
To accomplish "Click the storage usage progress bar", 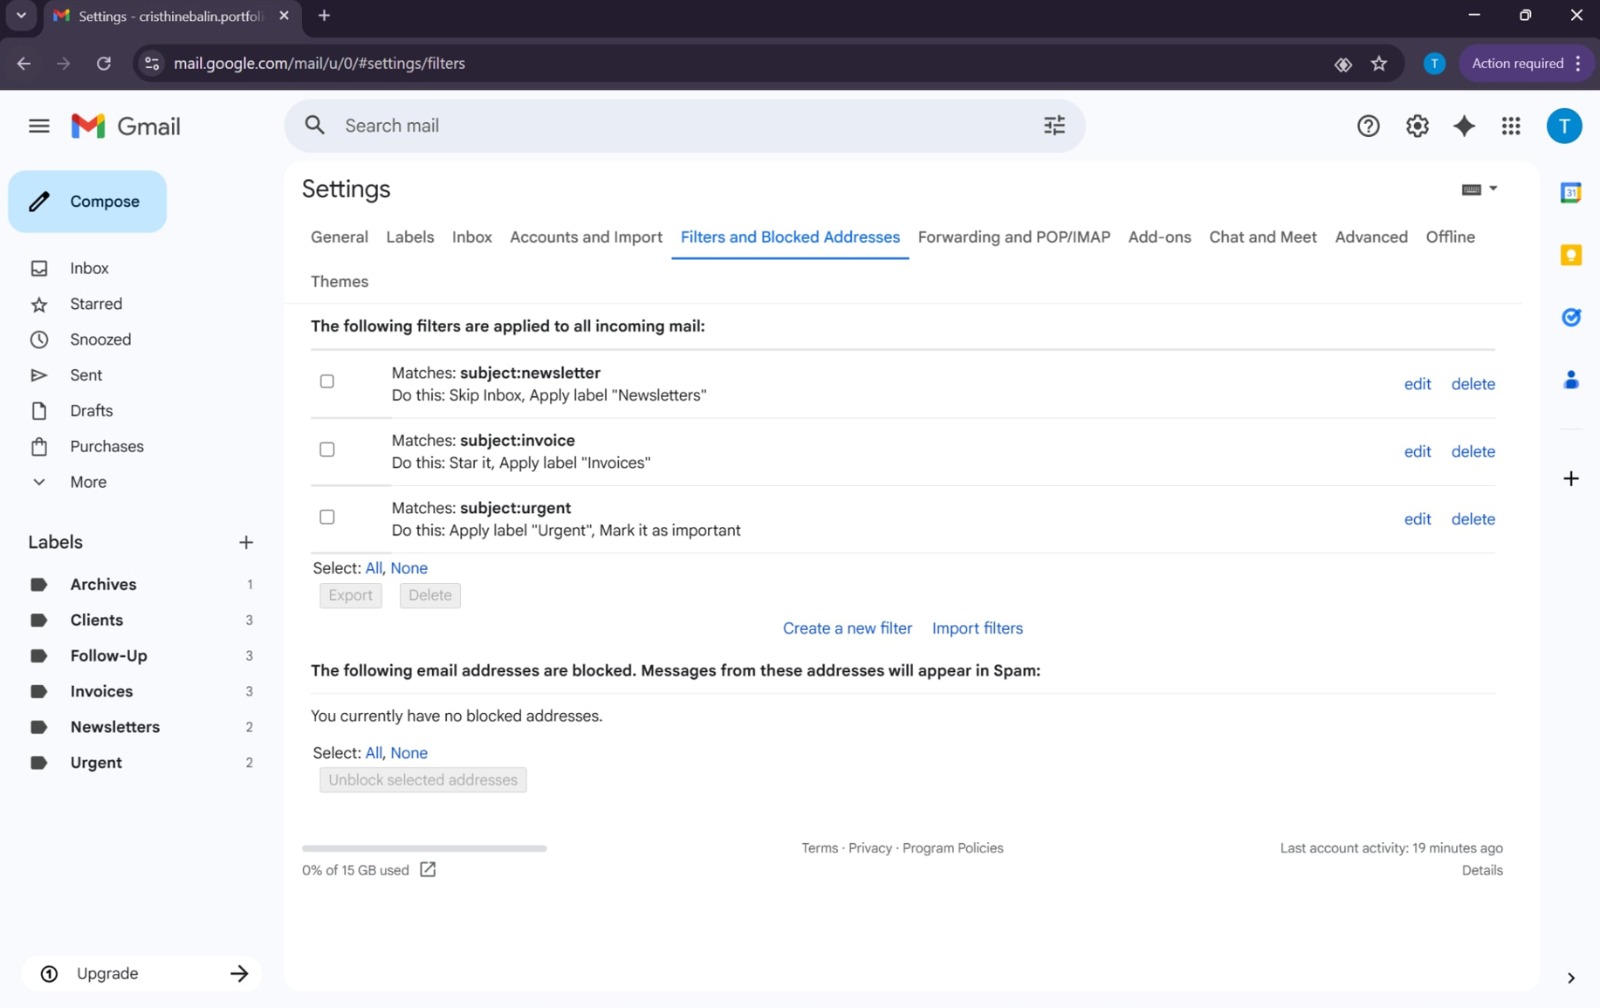I will pos(424,848).
